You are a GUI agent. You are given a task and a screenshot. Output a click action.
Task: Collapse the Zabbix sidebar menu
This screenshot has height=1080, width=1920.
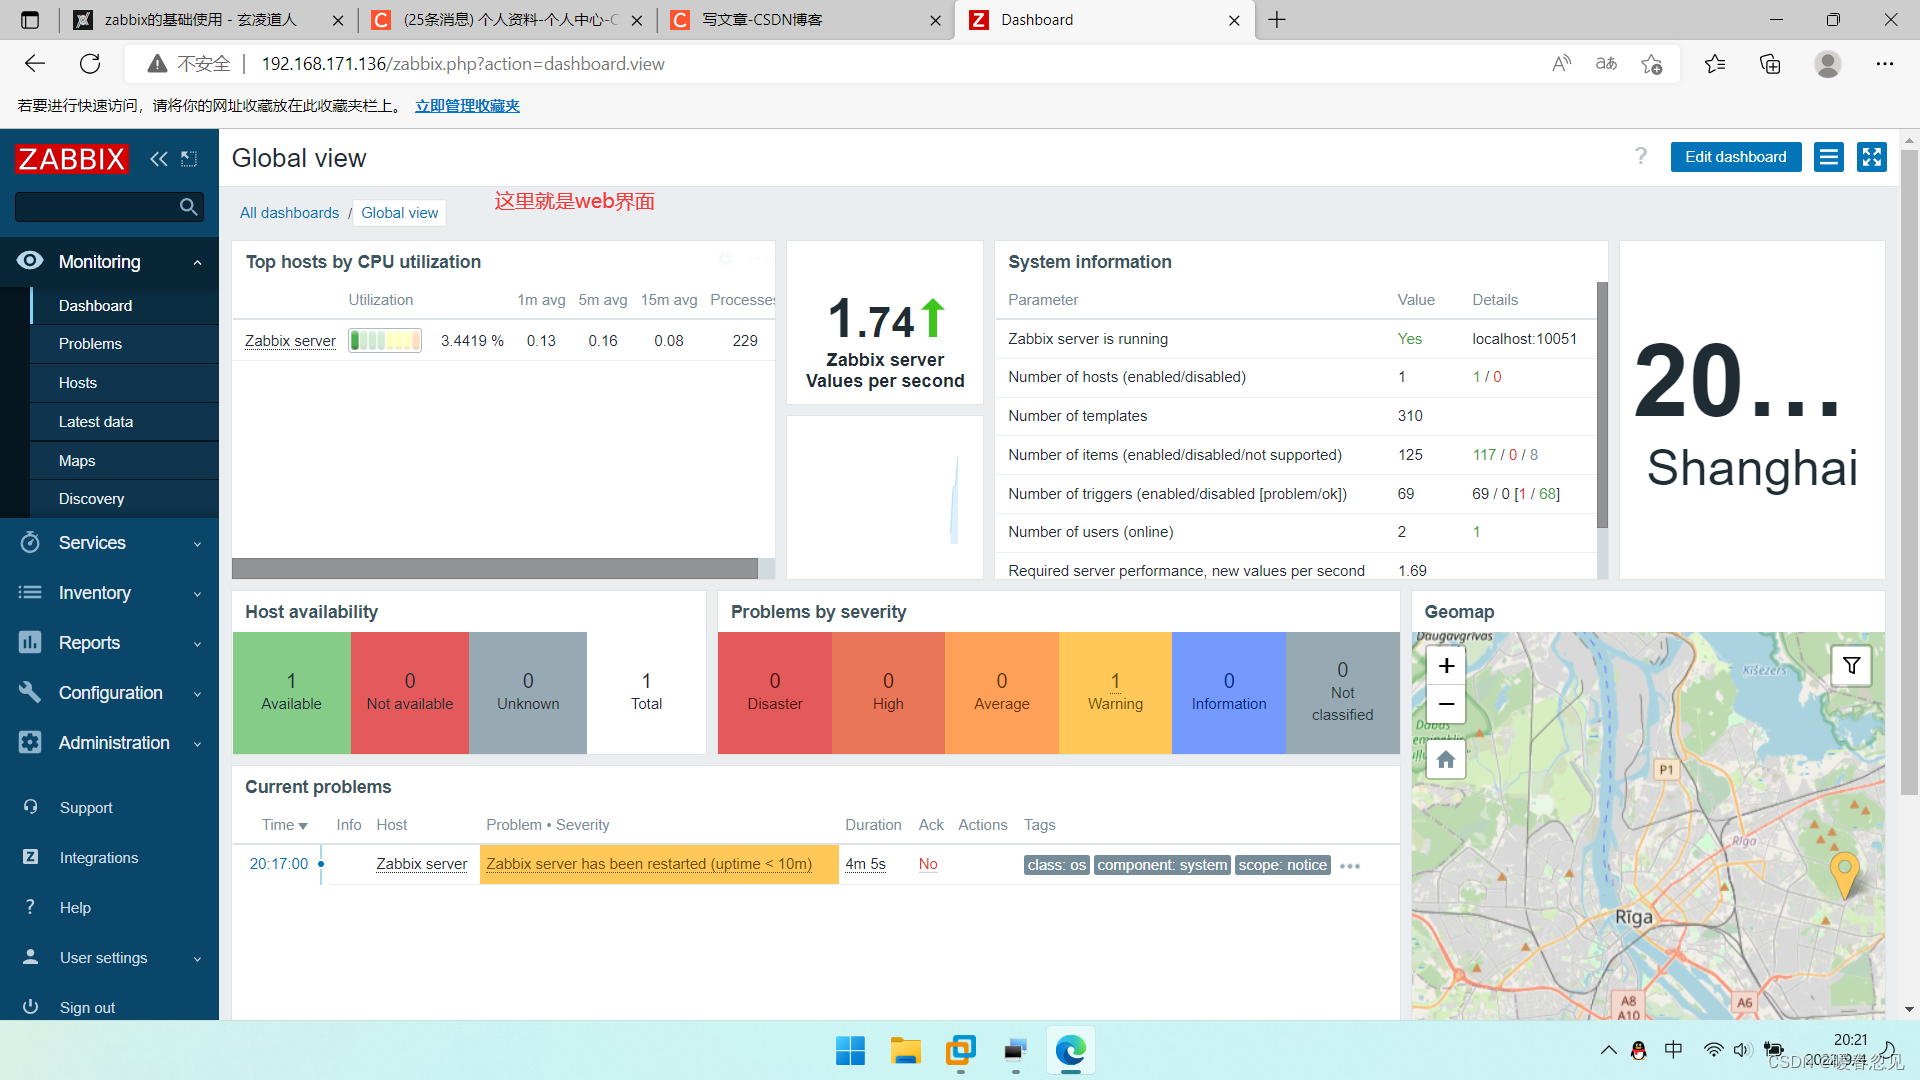(158, 159)
